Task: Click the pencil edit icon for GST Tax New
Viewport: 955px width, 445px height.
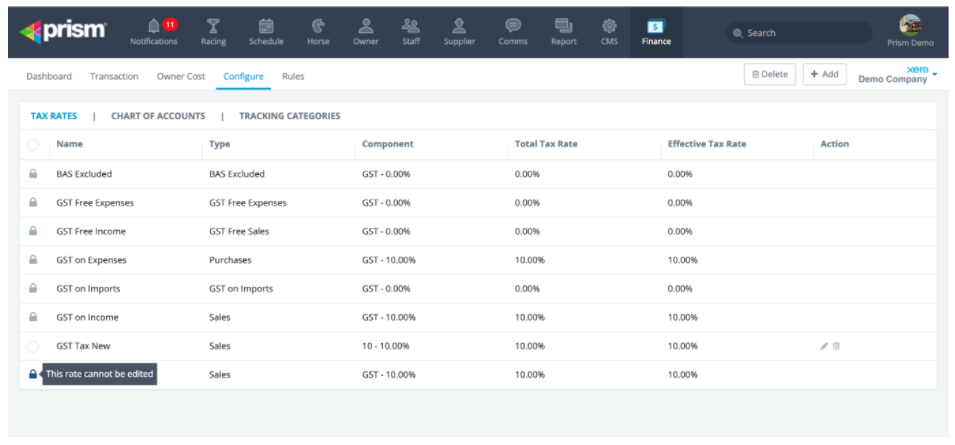Action: pos(824,346)
